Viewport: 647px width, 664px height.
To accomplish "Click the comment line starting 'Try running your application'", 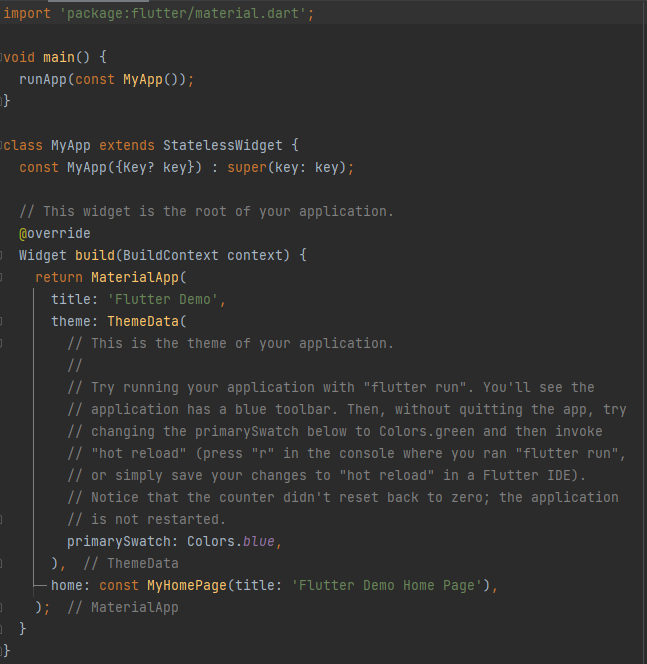I will 331,387.
